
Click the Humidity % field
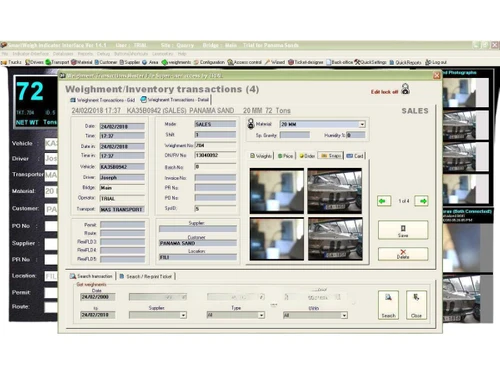pyautogui.click(x=356, y=135)
